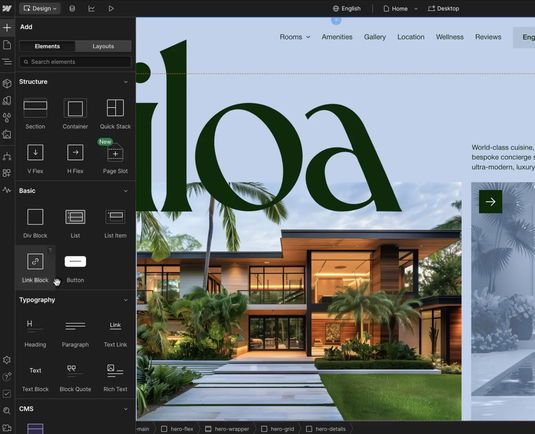Click the rocket-style icon below the gear

pyautogui.click(x=7, y=377)
